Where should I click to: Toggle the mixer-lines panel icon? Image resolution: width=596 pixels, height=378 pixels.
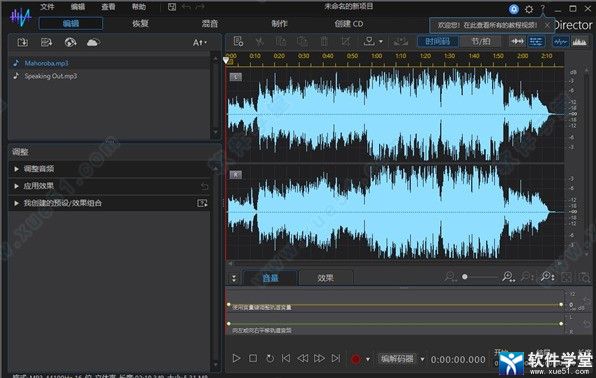[x=536, y=41]
